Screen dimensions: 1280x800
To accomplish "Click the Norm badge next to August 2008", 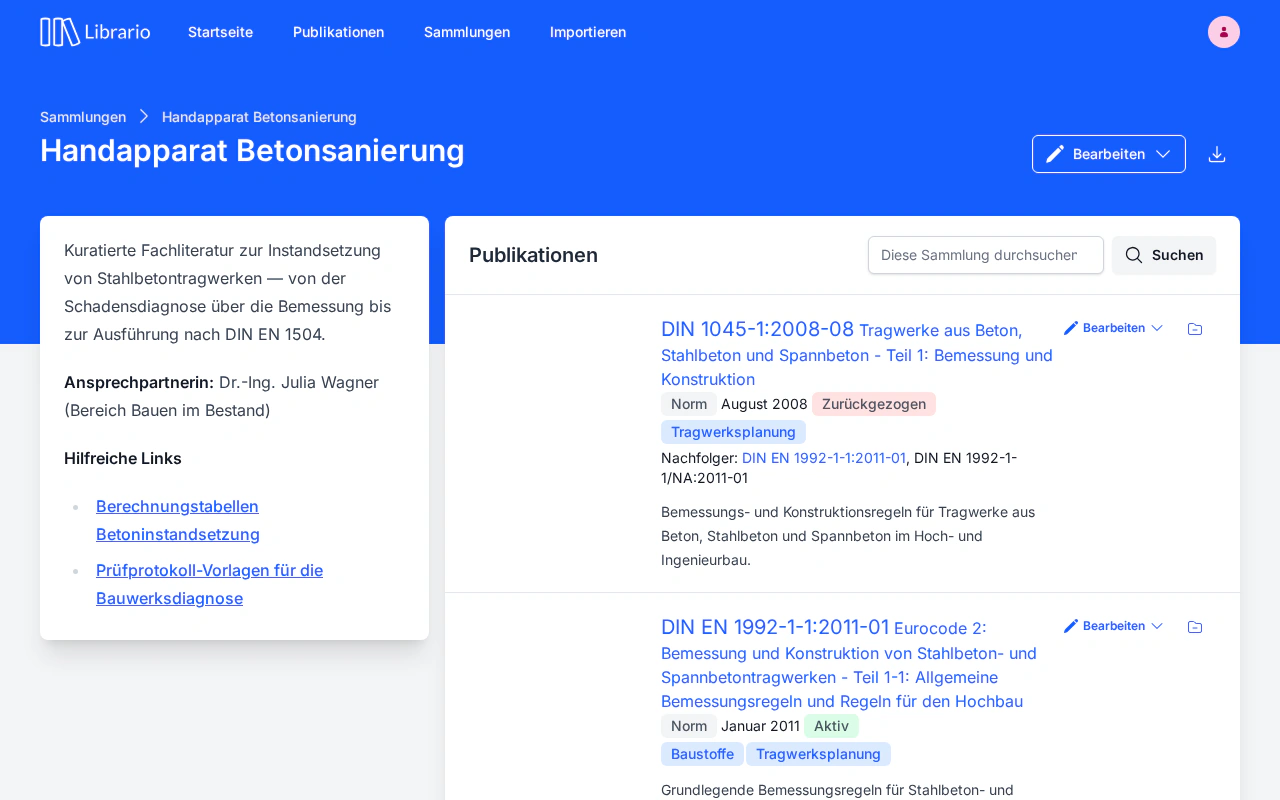I will click(x=689, y=404).
